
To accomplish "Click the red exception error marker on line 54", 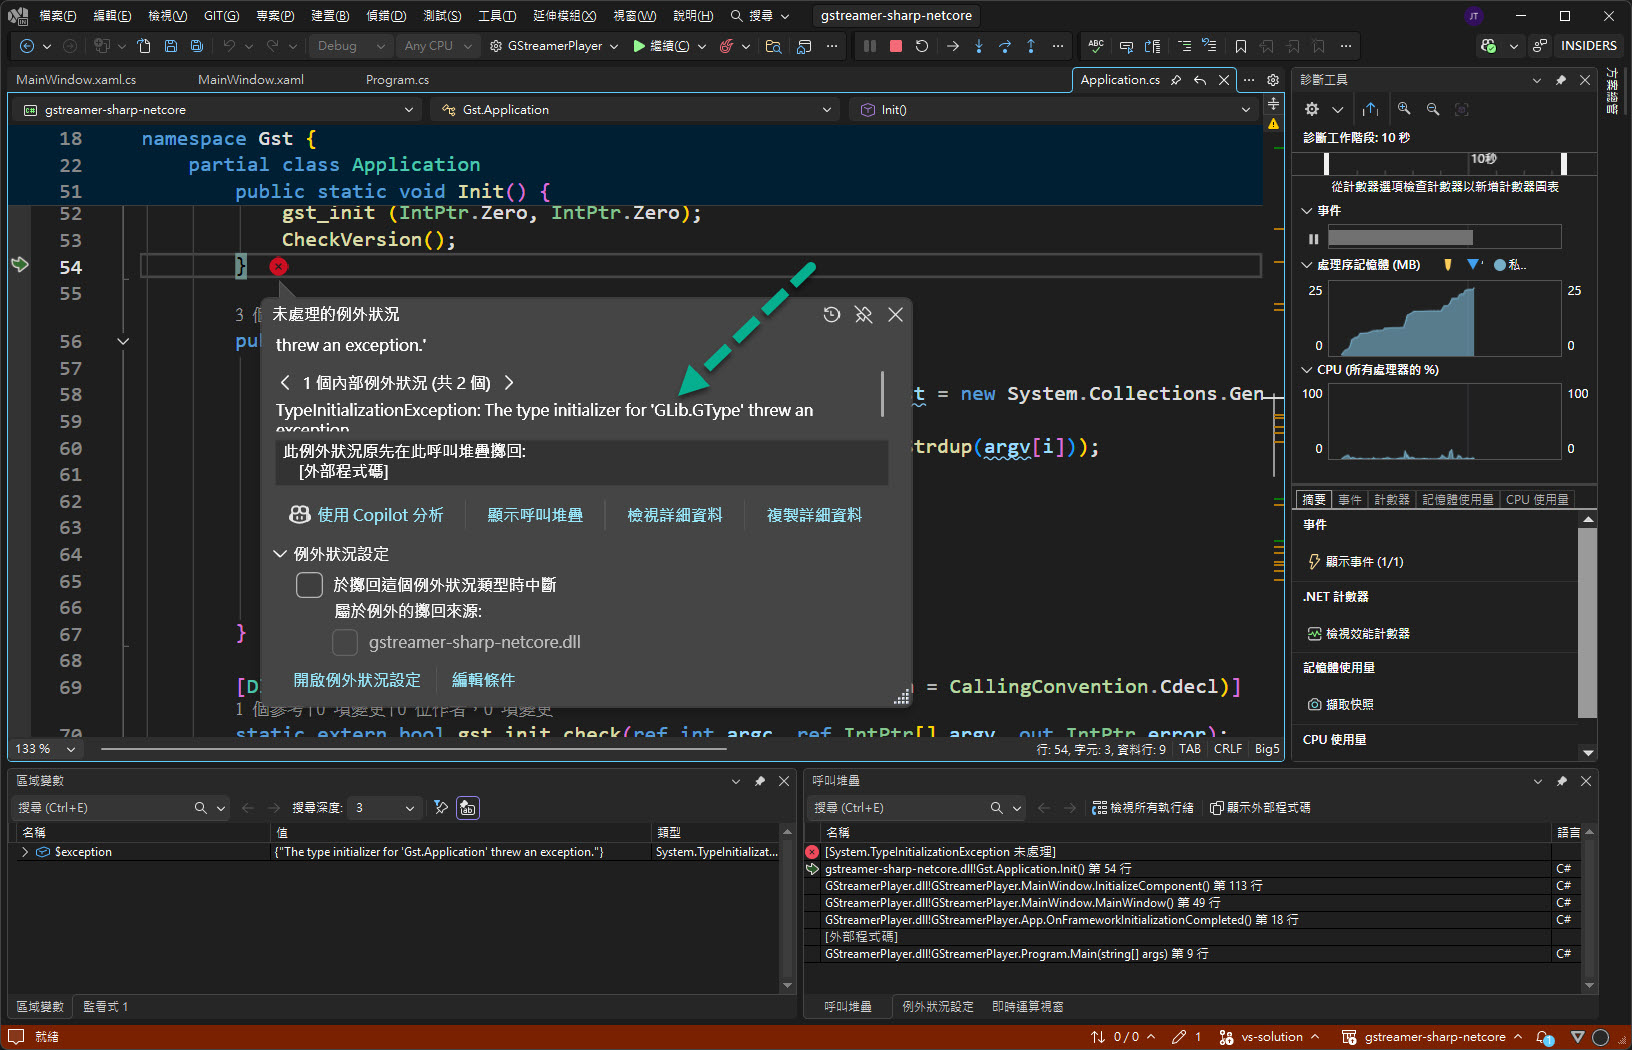I will click(279, 266).
